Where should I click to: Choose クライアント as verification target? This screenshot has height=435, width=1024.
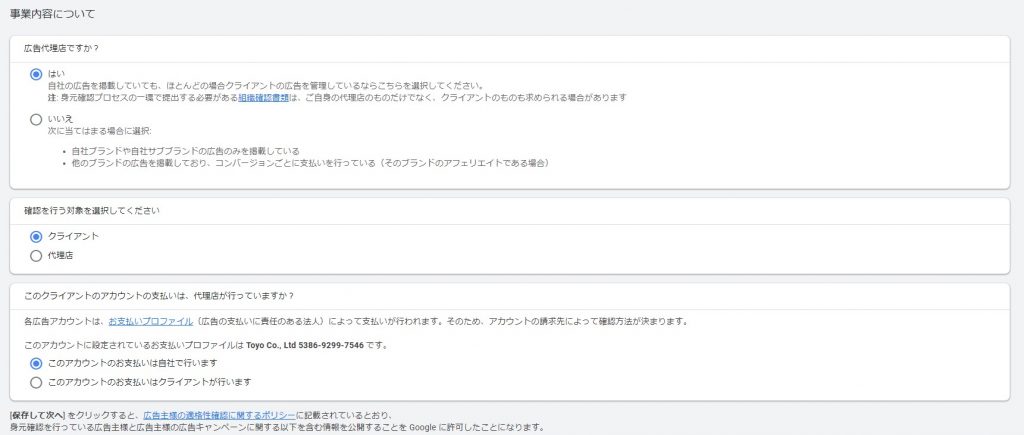(x=36, y=236)
